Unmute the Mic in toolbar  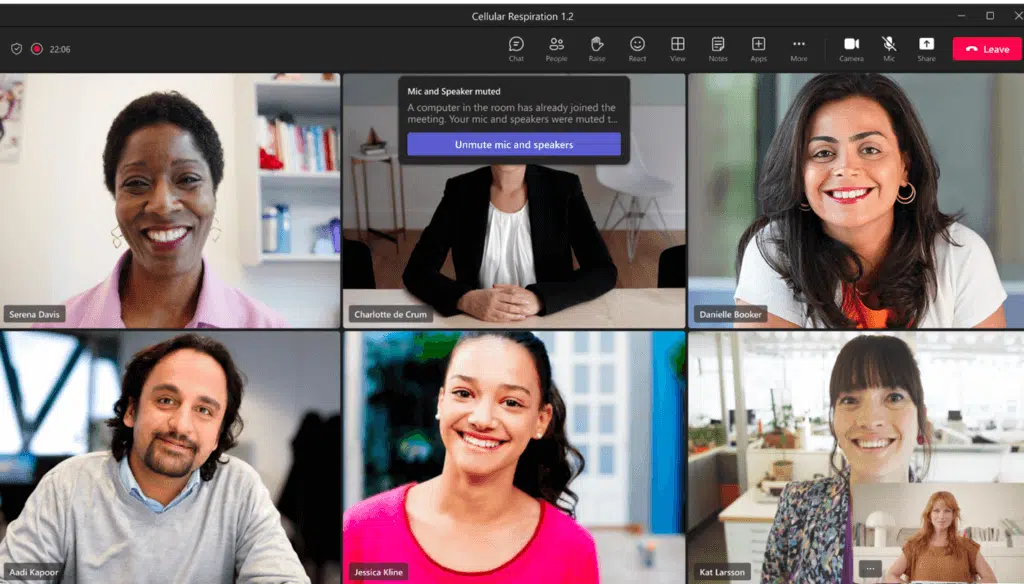tap(889, 49)
